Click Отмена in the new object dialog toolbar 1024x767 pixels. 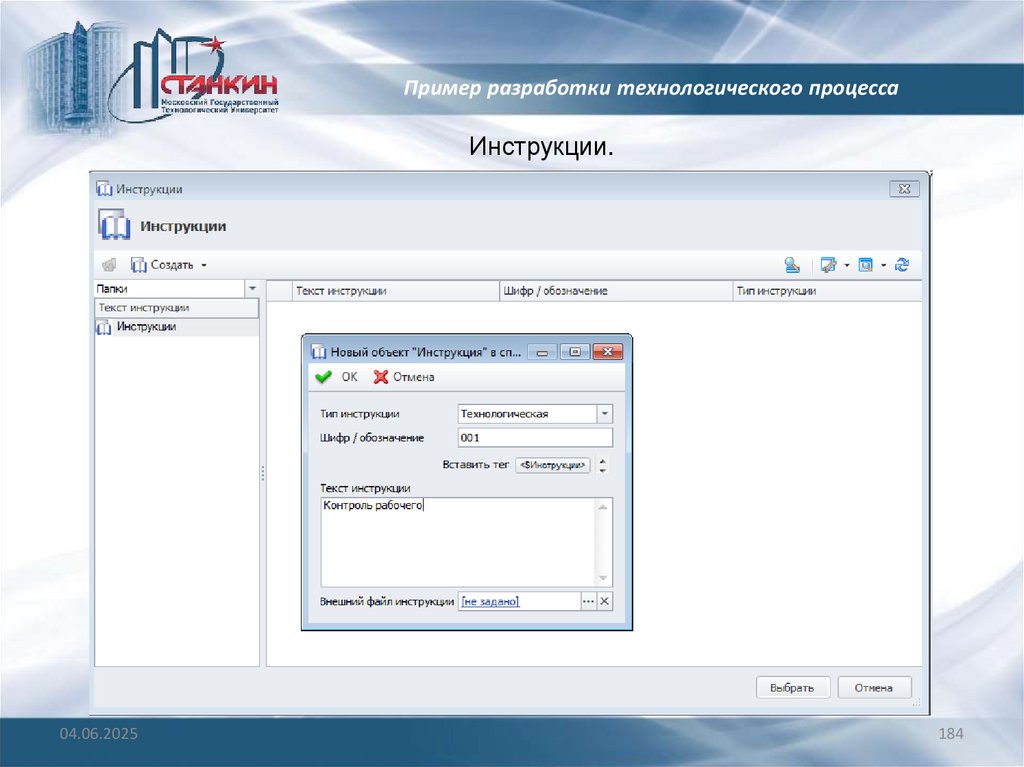pyautogui.click(x=404, y=377)
